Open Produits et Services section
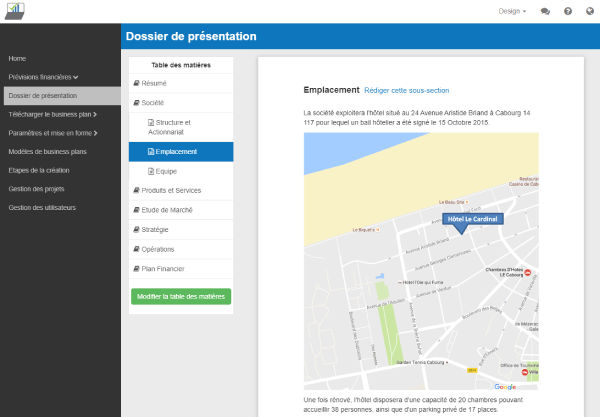Screen dimensions: 600x417 tap(181, 191)
